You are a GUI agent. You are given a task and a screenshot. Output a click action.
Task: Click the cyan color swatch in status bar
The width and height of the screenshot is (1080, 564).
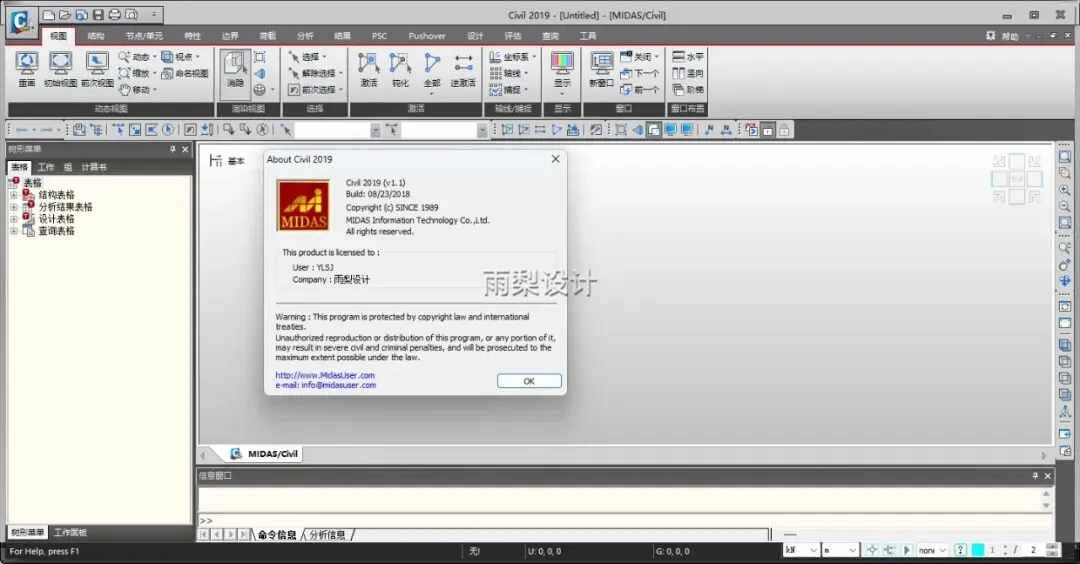(x=977, y=550)
